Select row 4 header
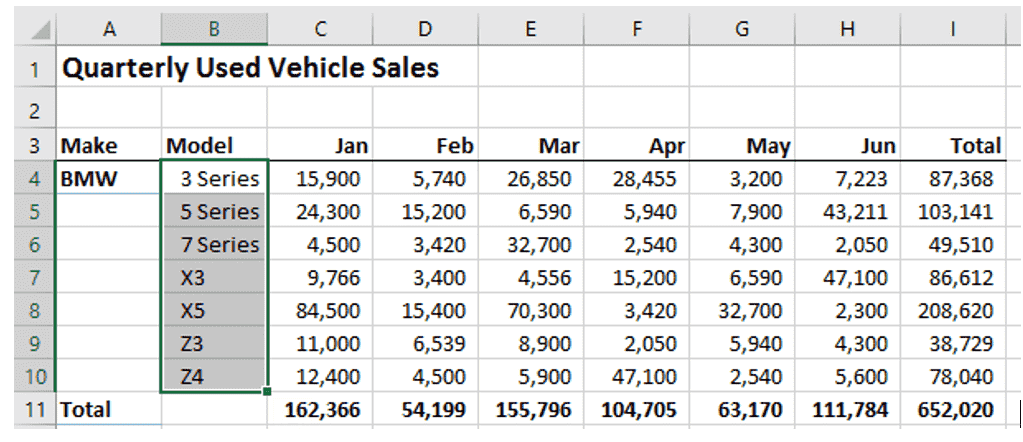The image size is (1023, 442). (x=35, y=179)
